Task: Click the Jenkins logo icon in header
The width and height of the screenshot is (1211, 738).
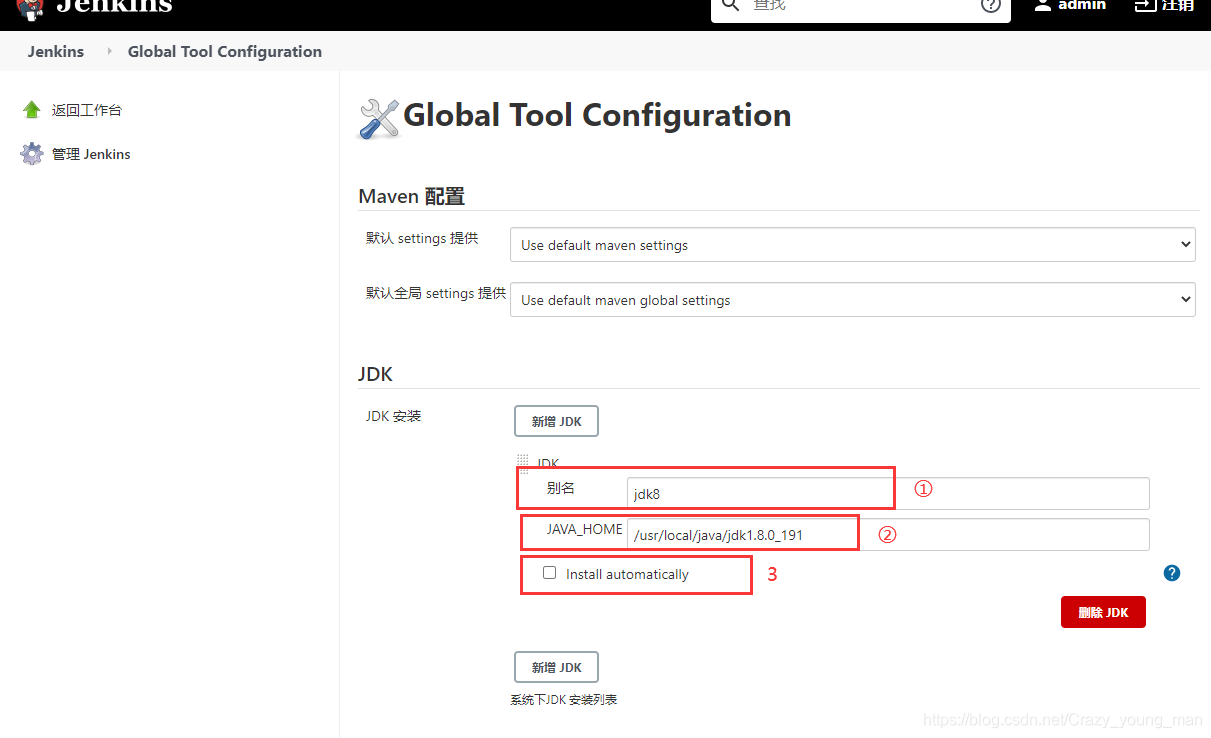Action: [30, 10]
